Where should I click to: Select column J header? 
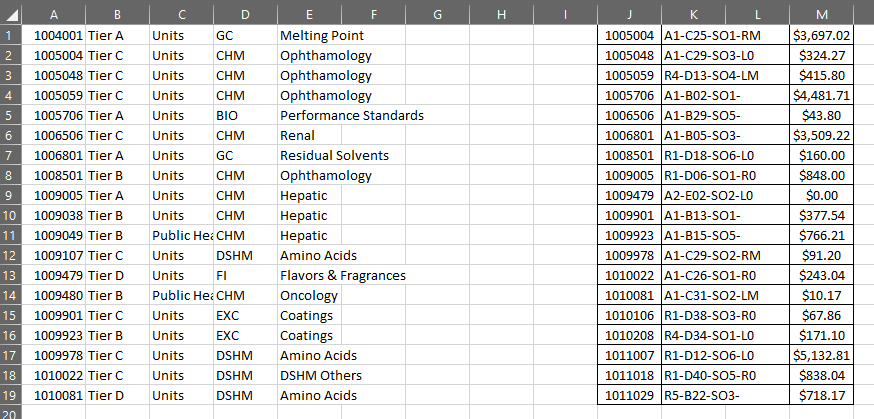[629, 15]
